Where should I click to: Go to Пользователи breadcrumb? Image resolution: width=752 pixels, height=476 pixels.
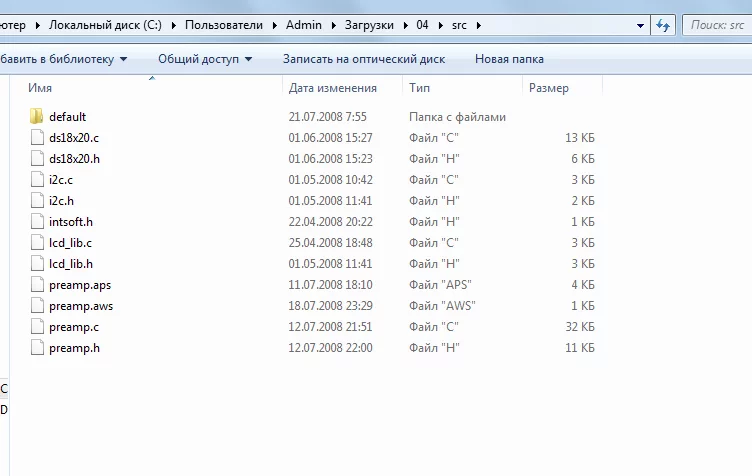[x=224, y=25]
